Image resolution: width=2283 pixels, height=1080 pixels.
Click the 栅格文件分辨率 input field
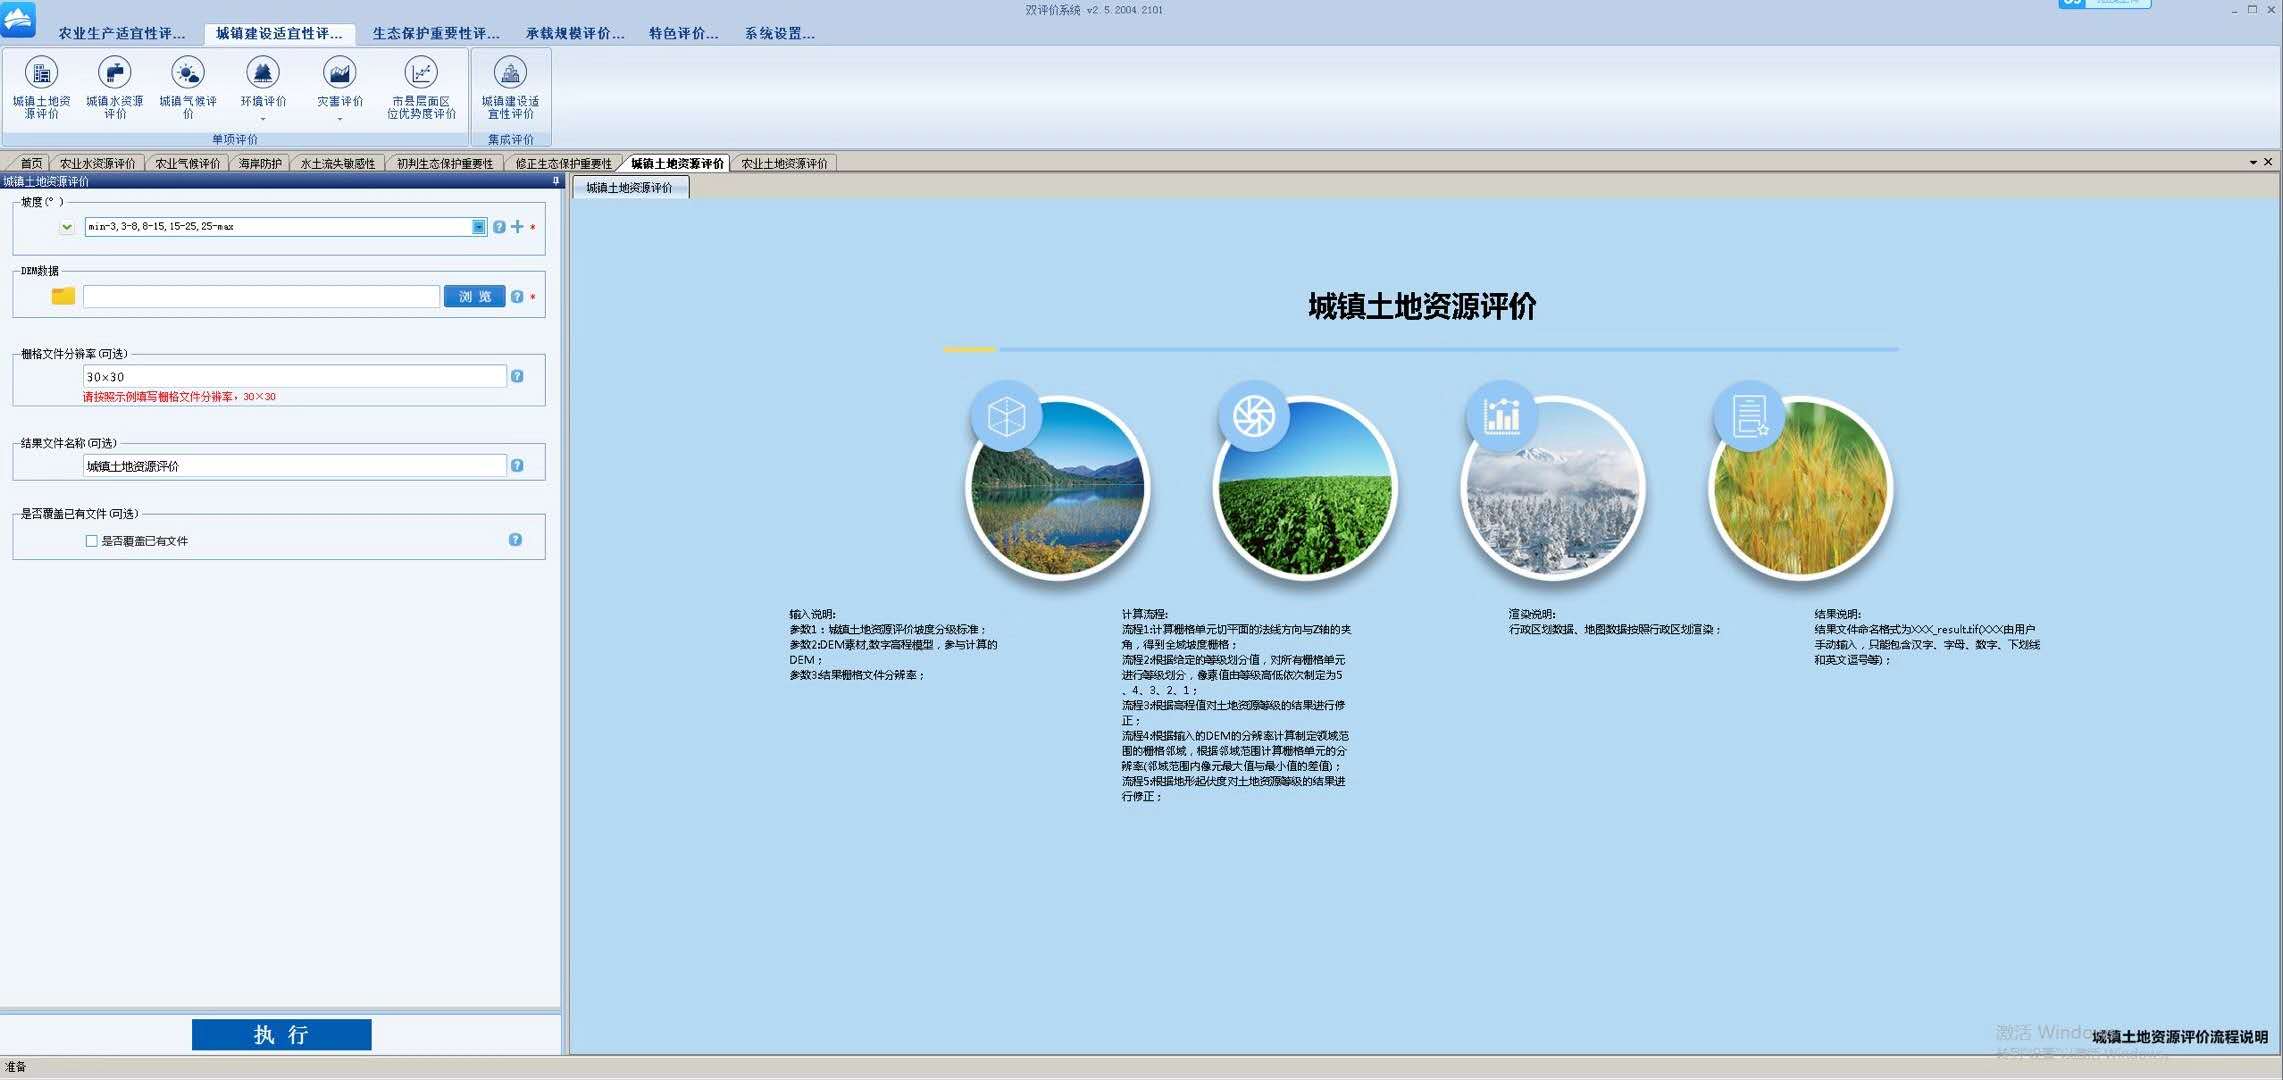[x=294, y=377]
